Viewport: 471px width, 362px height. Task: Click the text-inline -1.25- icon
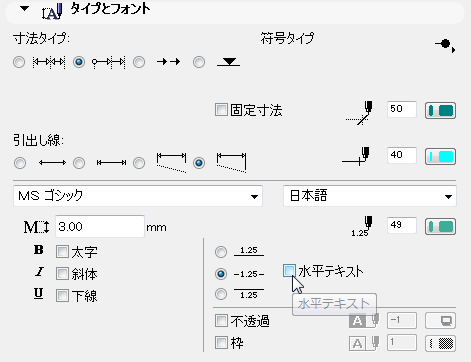tap(249, 274)
